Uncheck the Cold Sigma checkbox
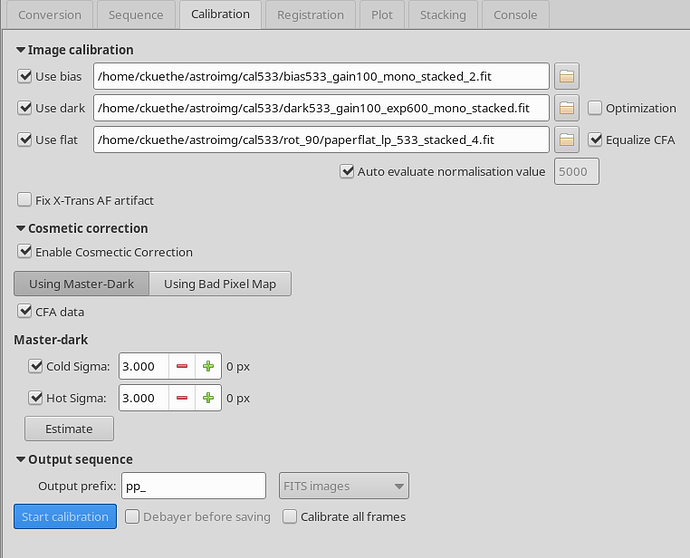This screenshot has width=690, height=558. [x=35, y=366]
